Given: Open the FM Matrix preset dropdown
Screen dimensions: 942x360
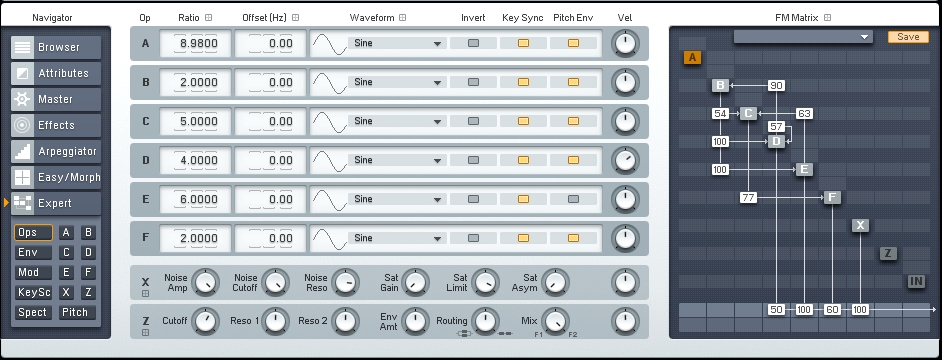Looking at the screenshot, I should pos(803,37).
